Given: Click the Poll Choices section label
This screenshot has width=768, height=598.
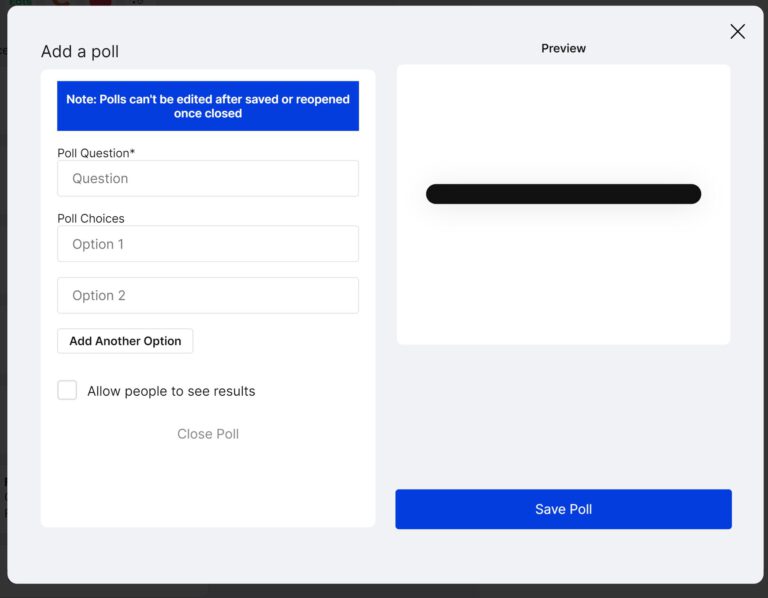Looking at the screenshot, I should (x=91, y=218).
